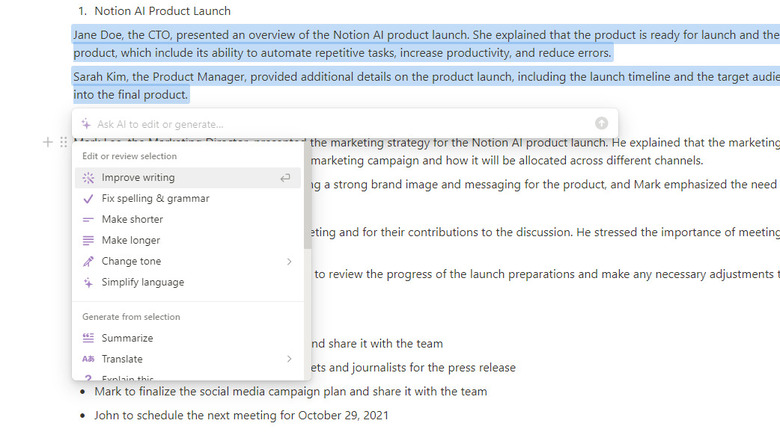Viewport: 780px width, 438px height.
Task: Click the Translate language icon
Action: (x=88, y=359)
